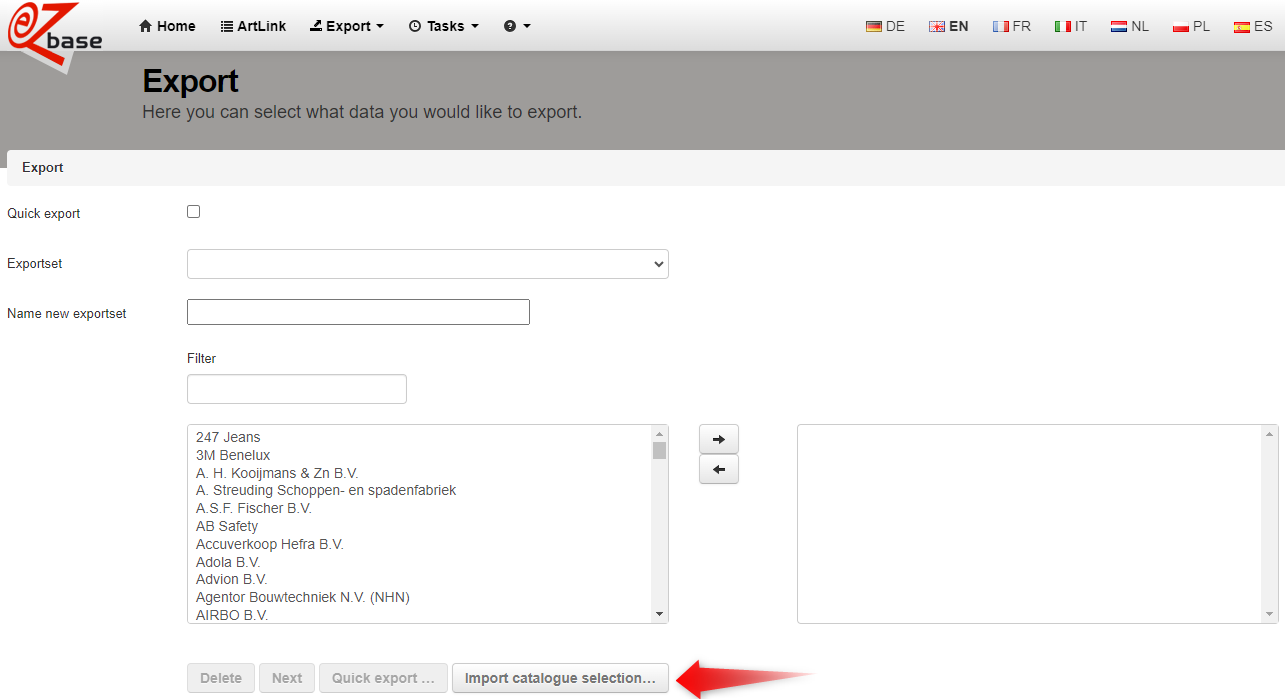
Task: Move selection right with arrow button
Action: pos(718,439)
